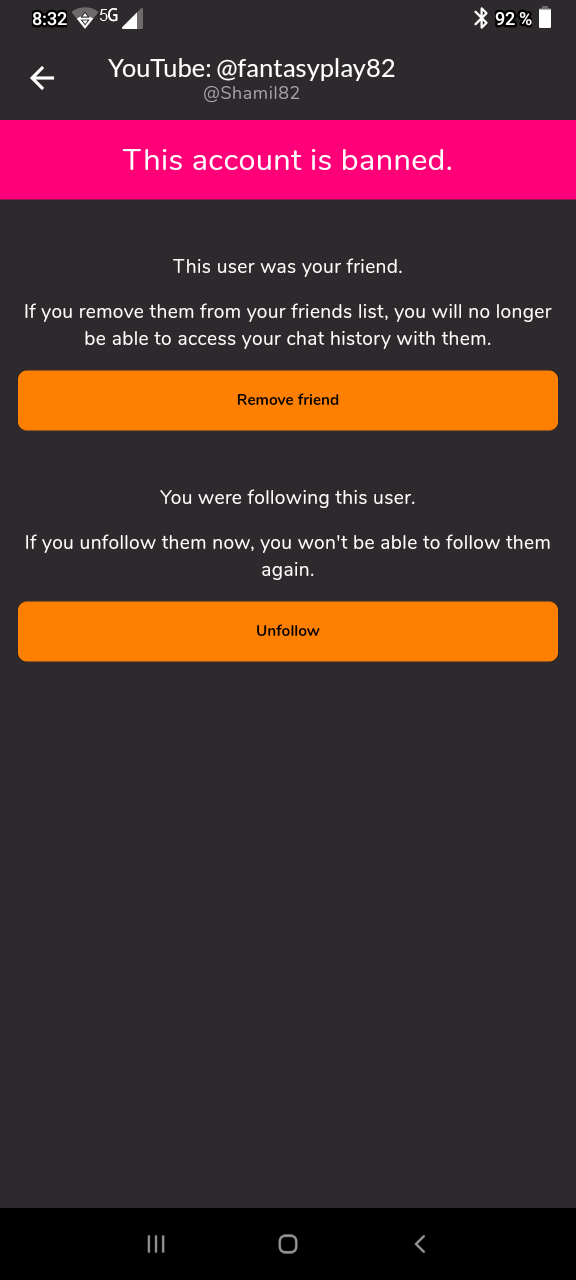Tap 'You were following this user' text
The height and width of the screenshot is (1280, 576).
pyautogui.click(x=288, y=497)
